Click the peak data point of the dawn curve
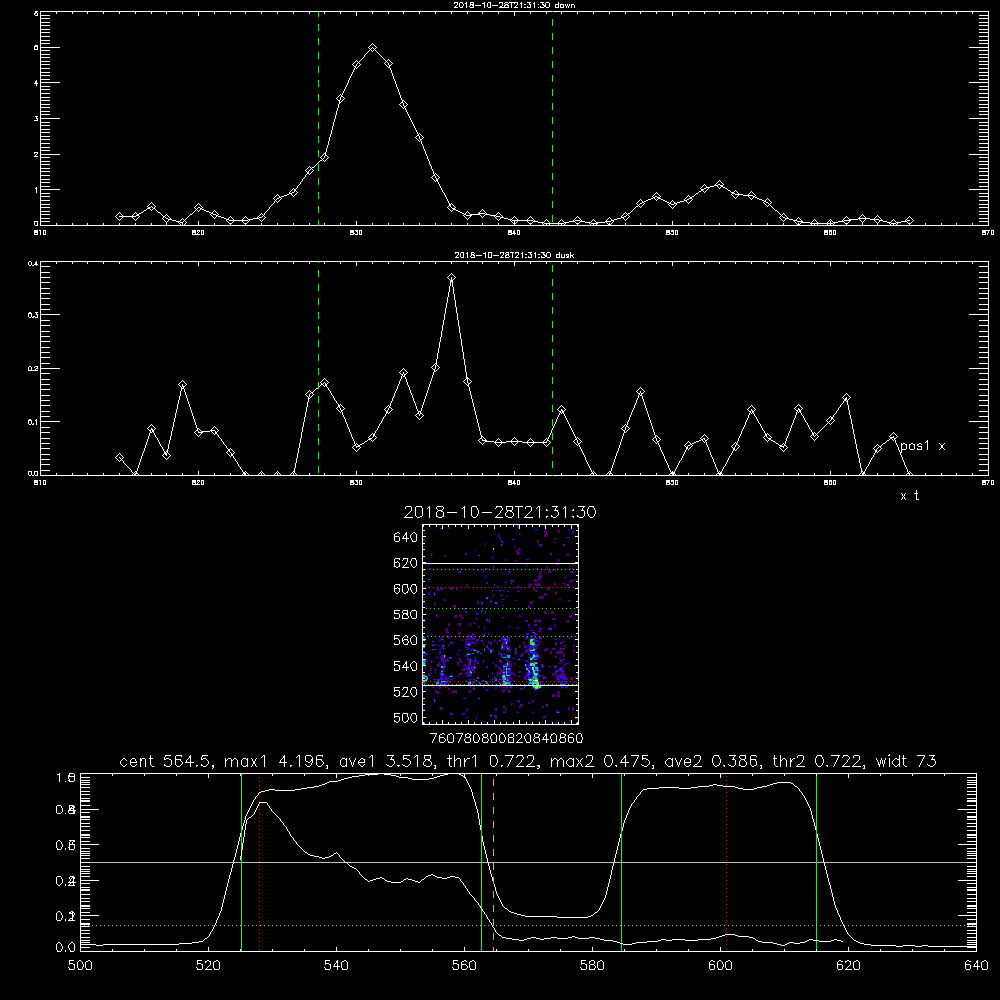The width and height of the screenshot is (1000, 1000). pos(372,48)
